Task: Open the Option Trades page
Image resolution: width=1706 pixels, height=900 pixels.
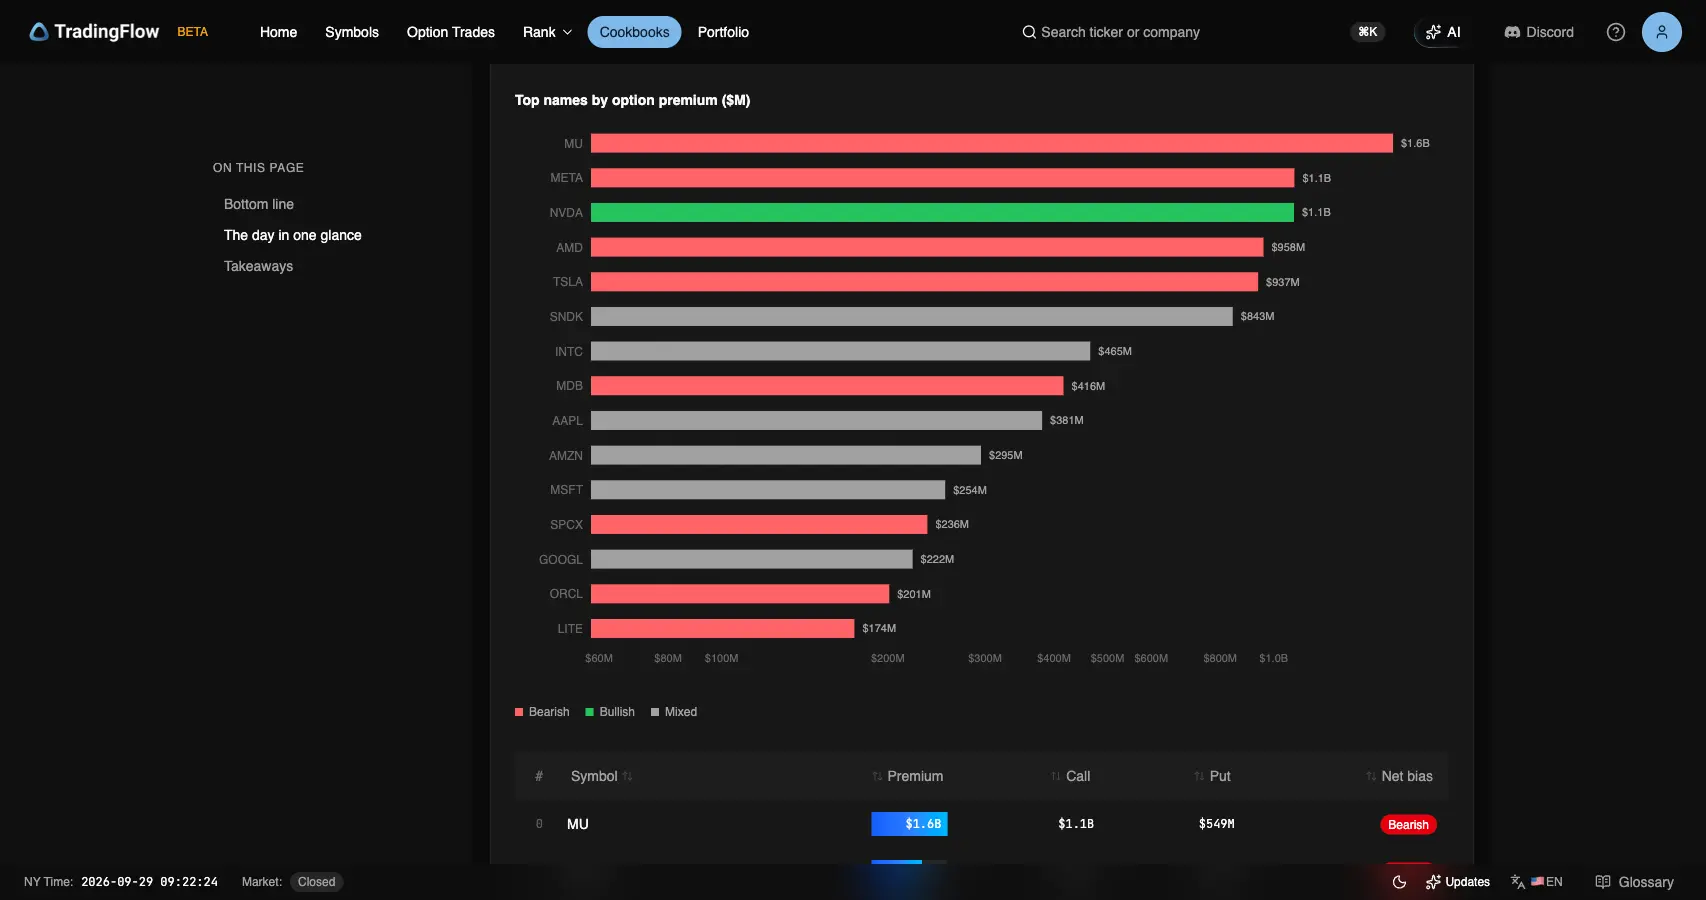Action: click(x=451, y=32)
